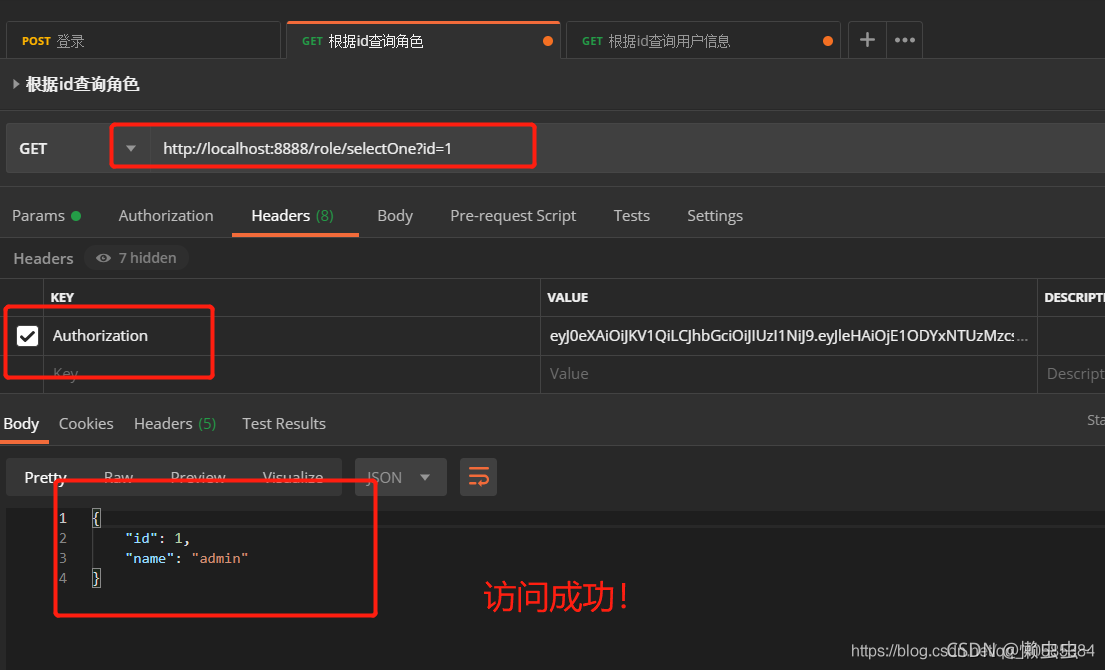Select Raw response view
Image resolution: width=1105 pixels, height=670 pixels.
[x=118, y=477]
